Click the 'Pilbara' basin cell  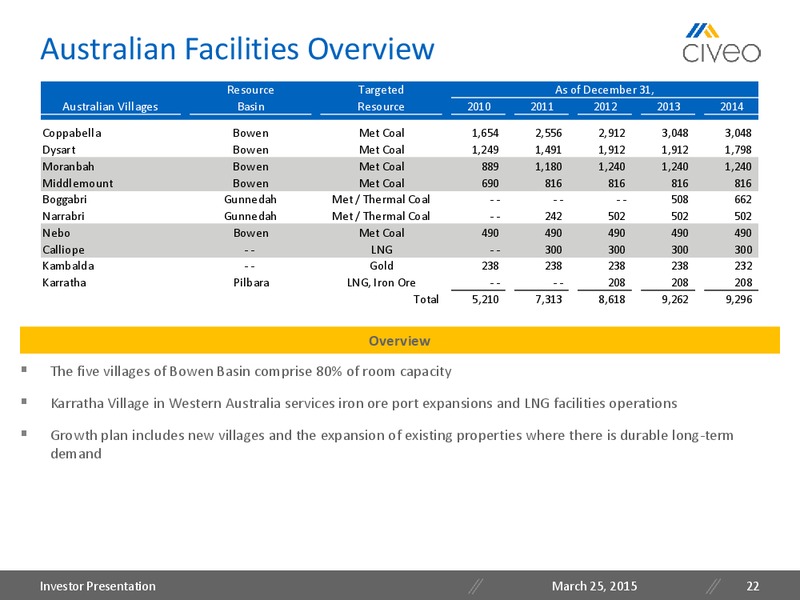coord(251,283)
